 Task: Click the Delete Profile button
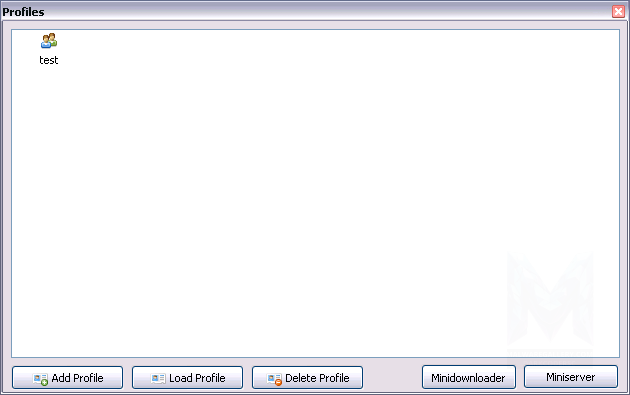[x=307, y=378]
